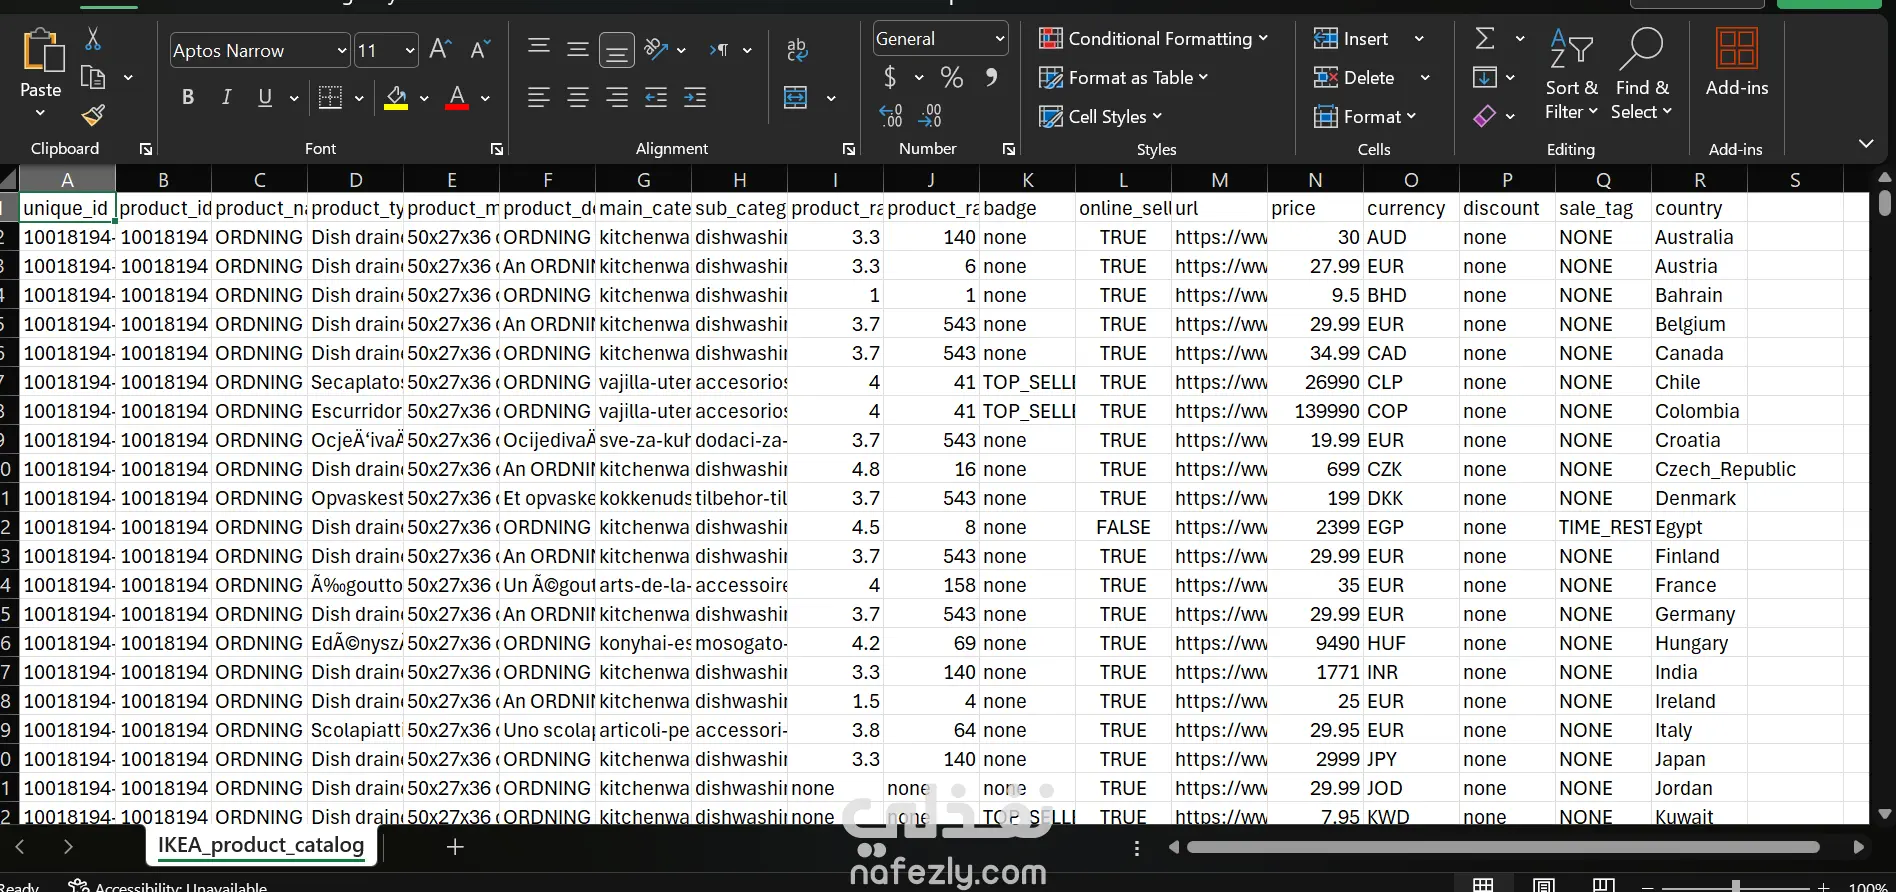Open Number format dialog launcher
1896x892 pixels.
1009,149
